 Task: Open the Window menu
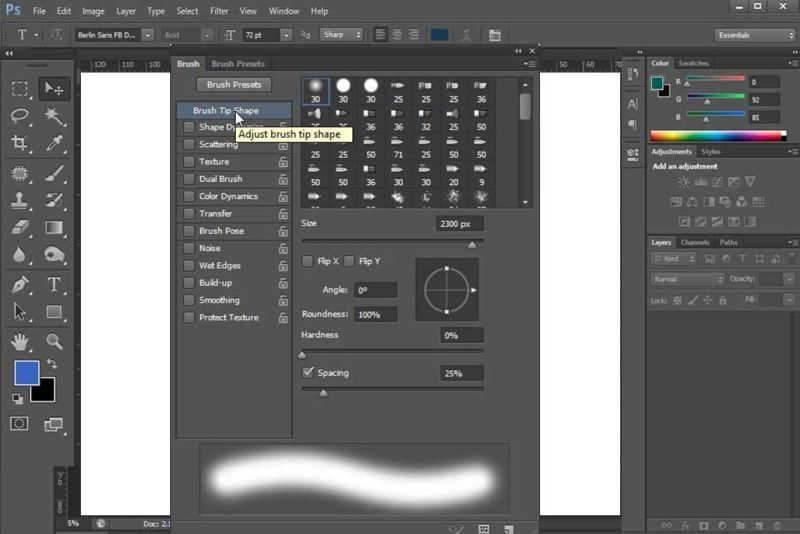pyautogui.click(x=284, y=11)
